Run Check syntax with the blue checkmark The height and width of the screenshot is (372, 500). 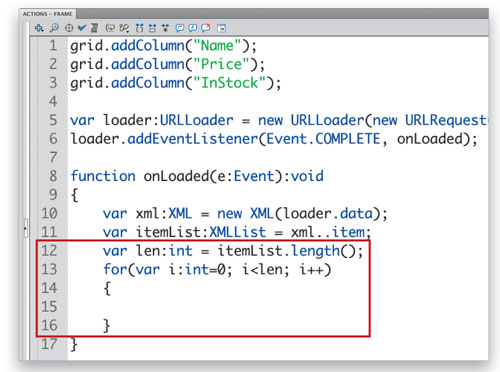[x=82, y=28]
